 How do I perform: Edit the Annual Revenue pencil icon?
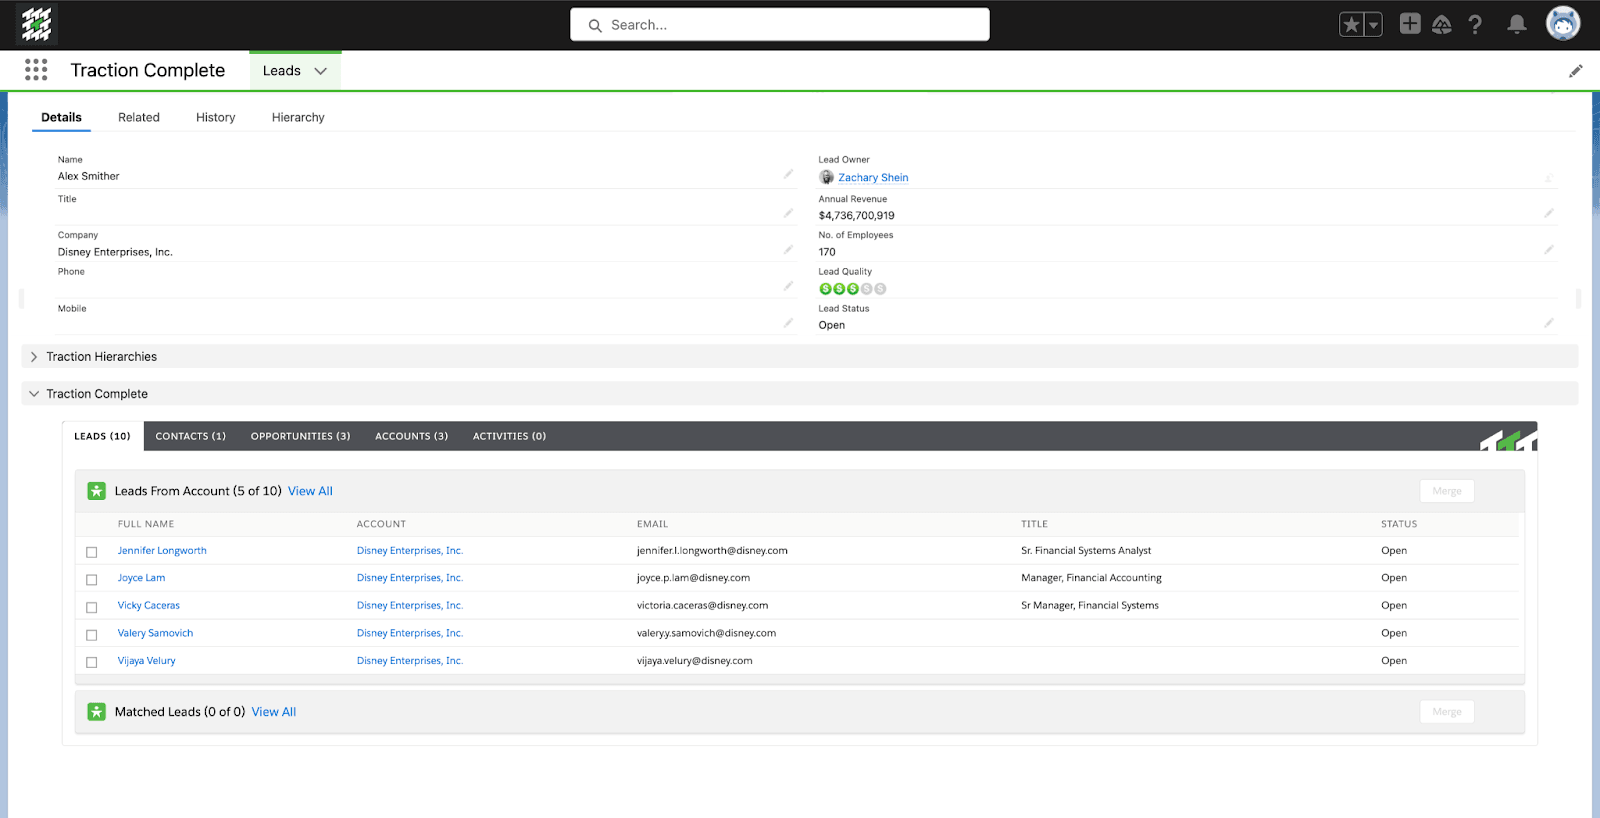[1549, 213]
